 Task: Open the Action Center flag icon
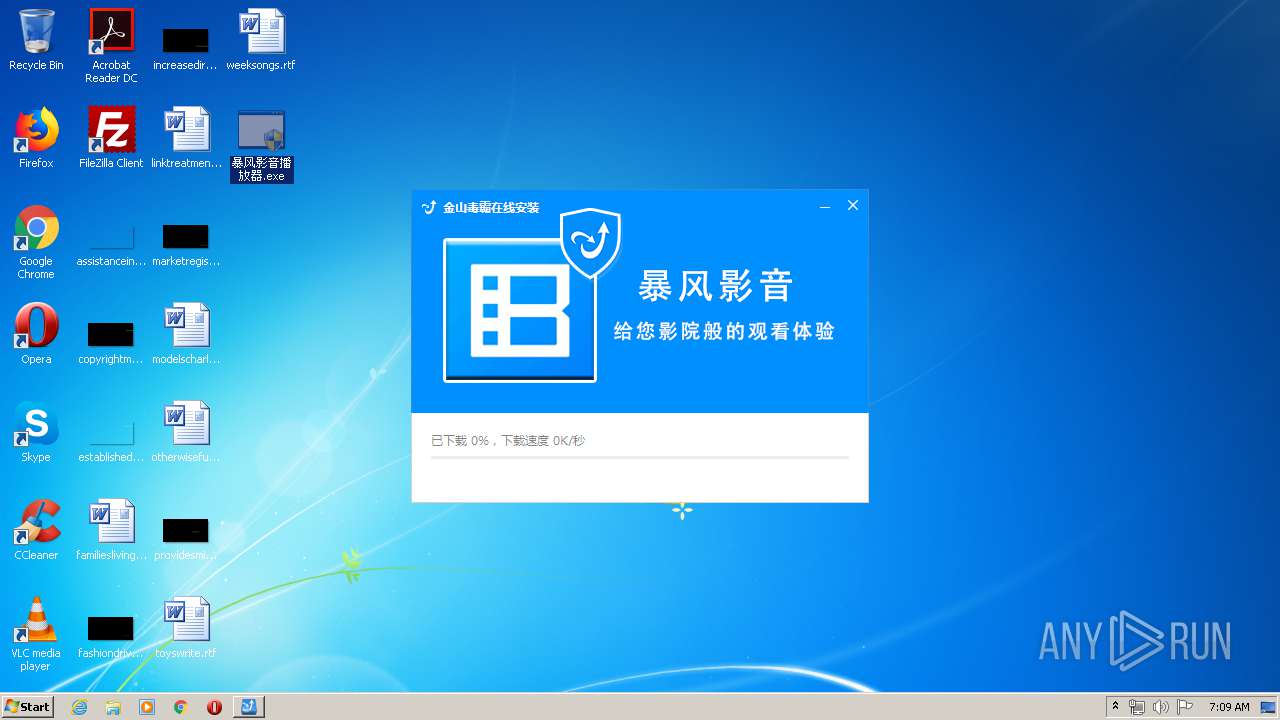(x=1184, y=707)
